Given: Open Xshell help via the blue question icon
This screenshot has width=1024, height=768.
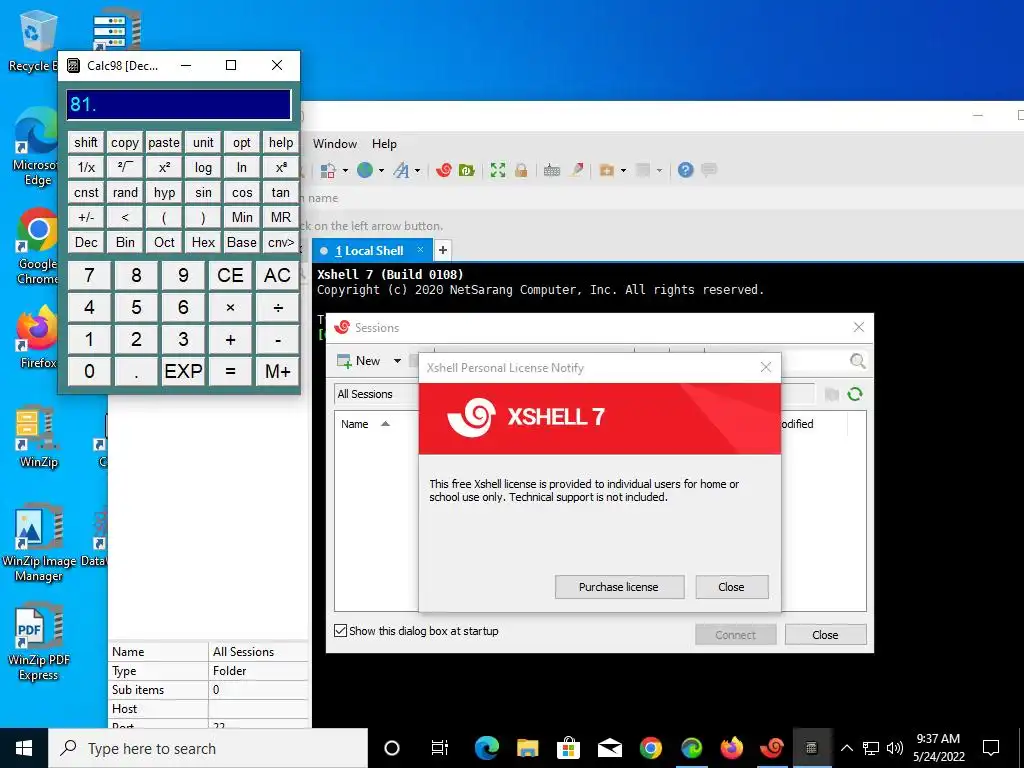Looking at the screenshot, I should point(685,170).
